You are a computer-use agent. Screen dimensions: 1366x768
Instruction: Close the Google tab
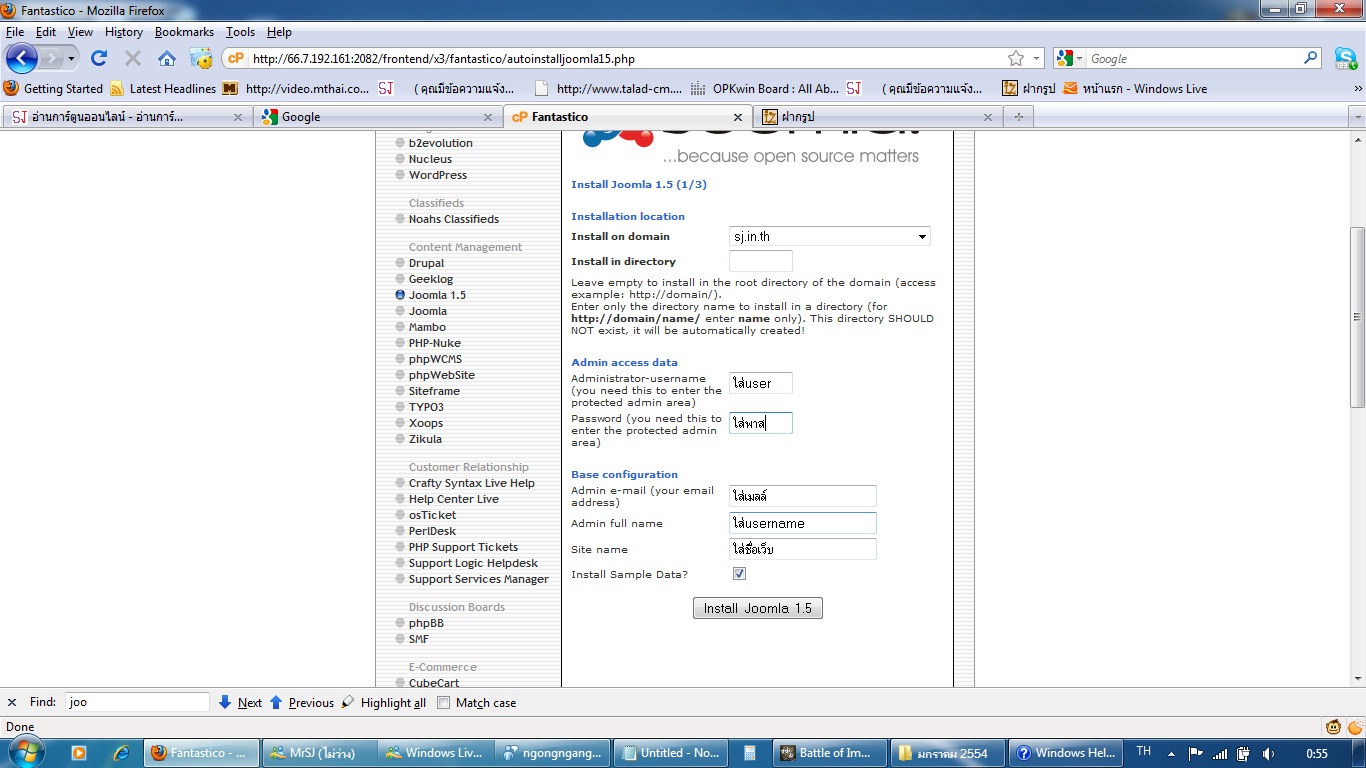point(488,117)
